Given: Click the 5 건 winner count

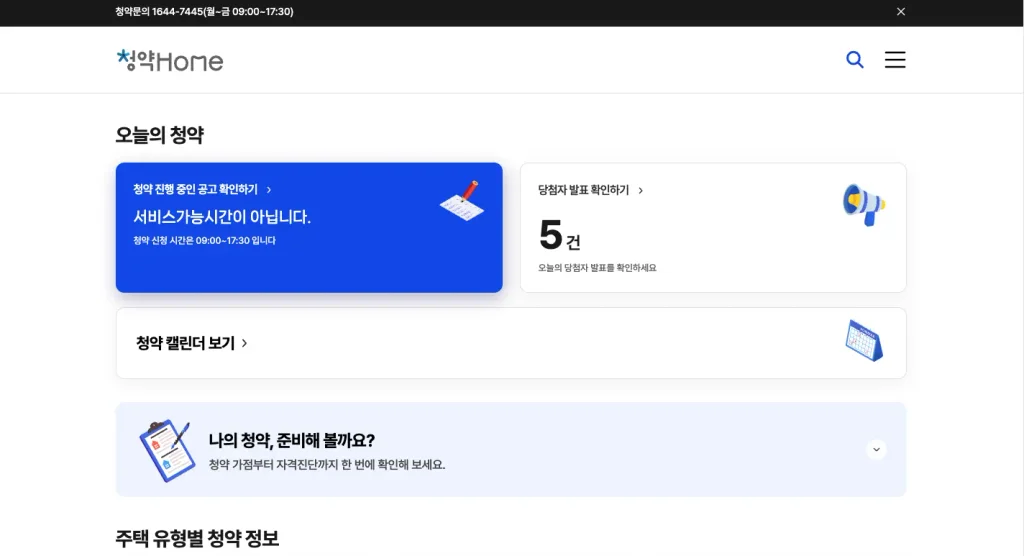Looking at the screenshot, I should (560, 235).
